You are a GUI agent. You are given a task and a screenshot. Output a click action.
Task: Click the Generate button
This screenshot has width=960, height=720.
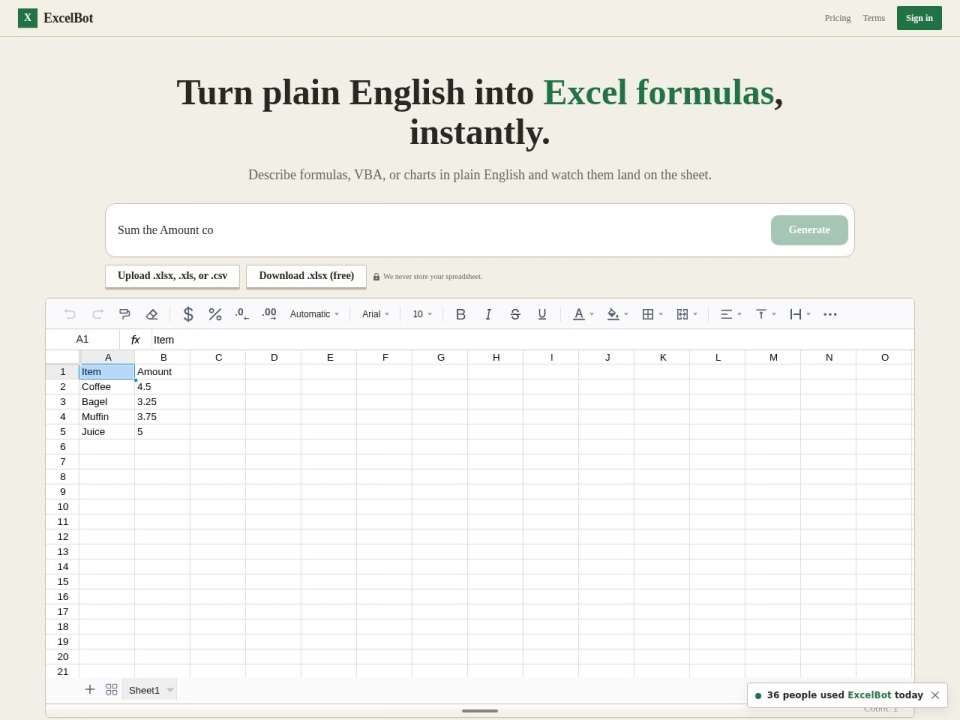coord(809,230)
